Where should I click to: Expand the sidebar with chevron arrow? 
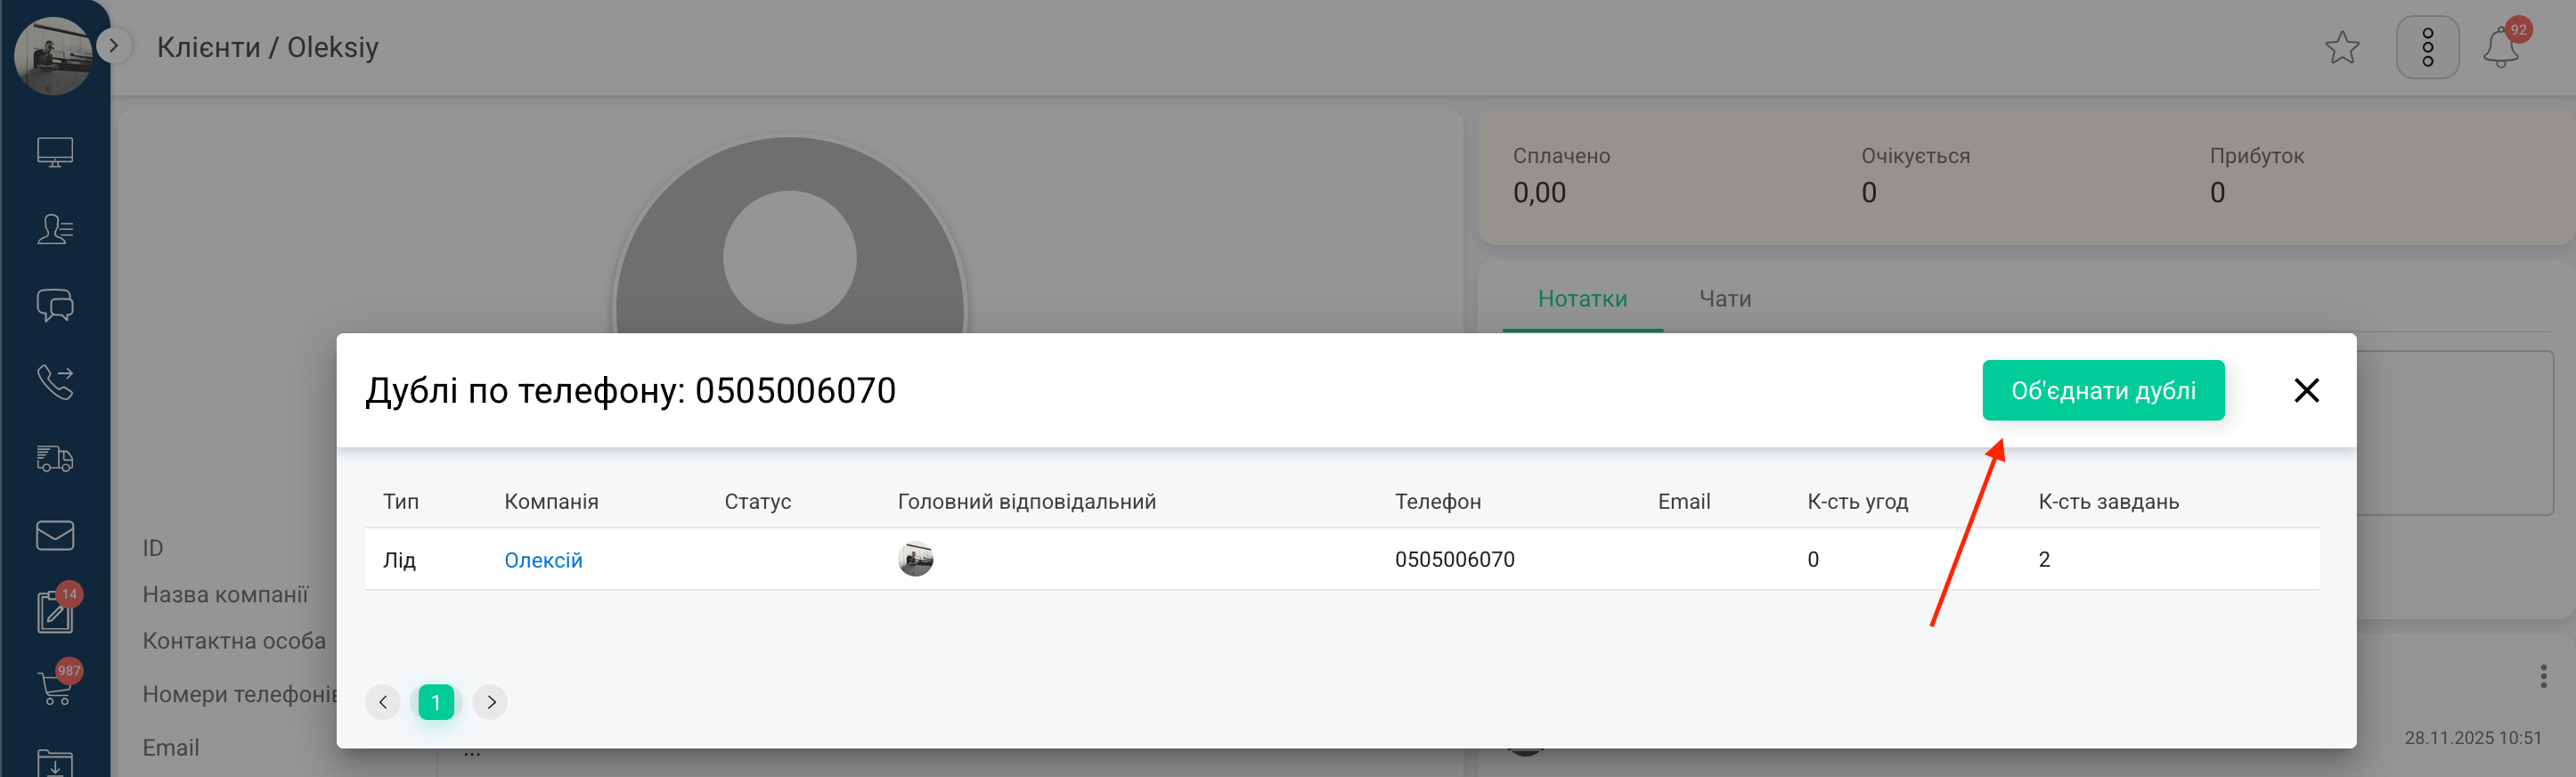point(114,45)
